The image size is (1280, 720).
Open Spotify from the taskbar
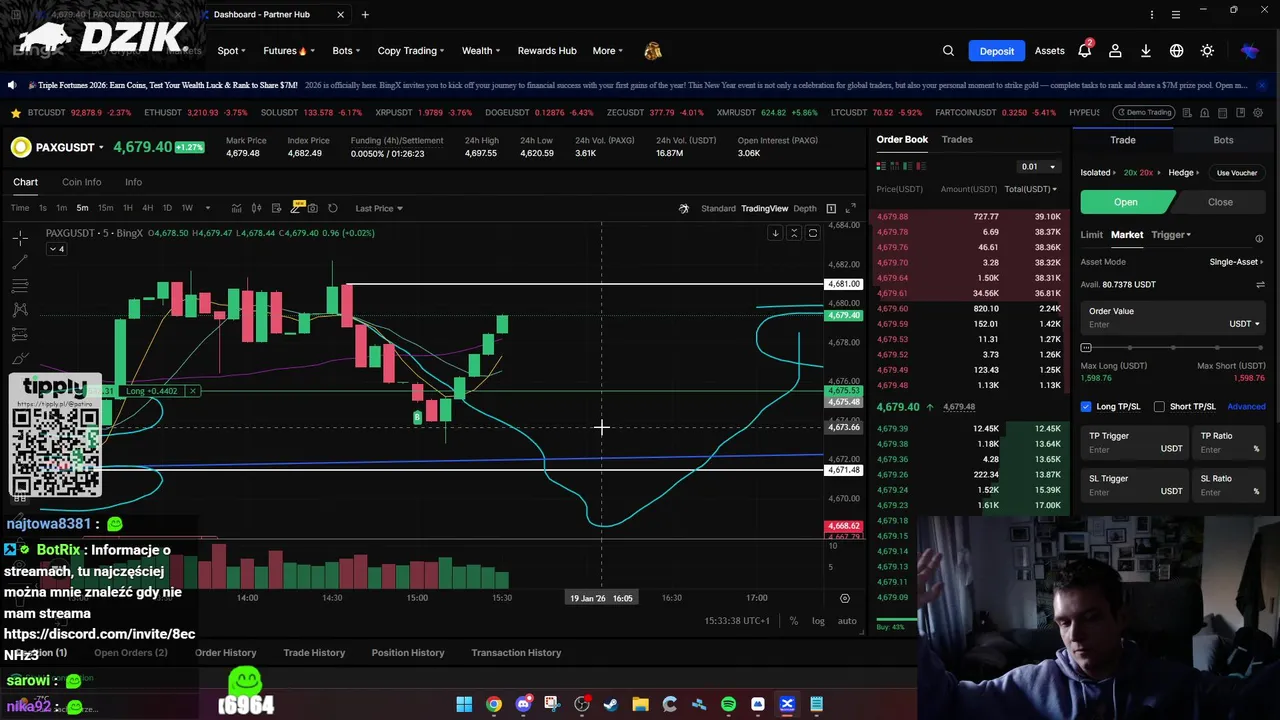(728, 704)
